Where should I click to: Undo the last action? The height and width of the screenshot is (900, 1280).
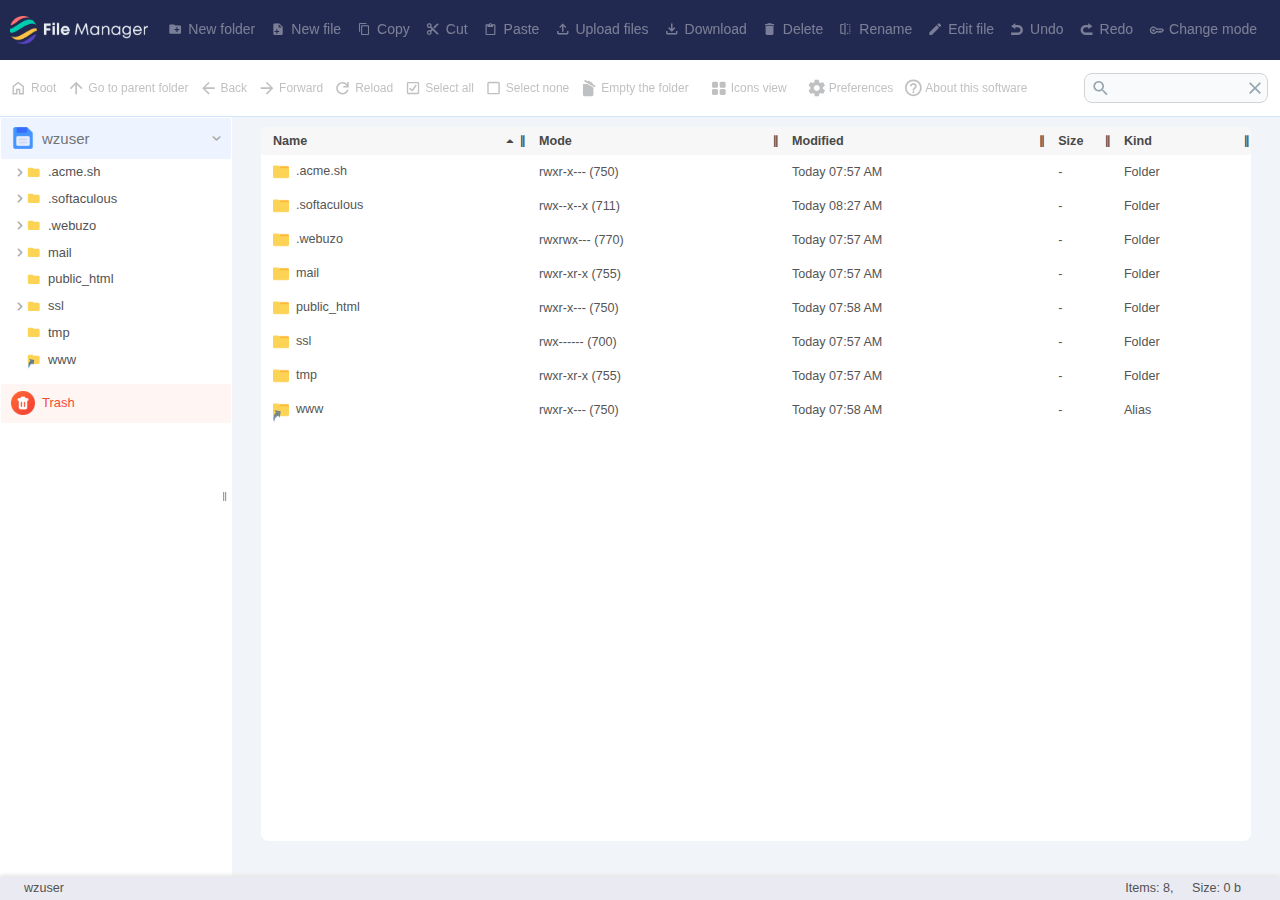click(1037, 29)
